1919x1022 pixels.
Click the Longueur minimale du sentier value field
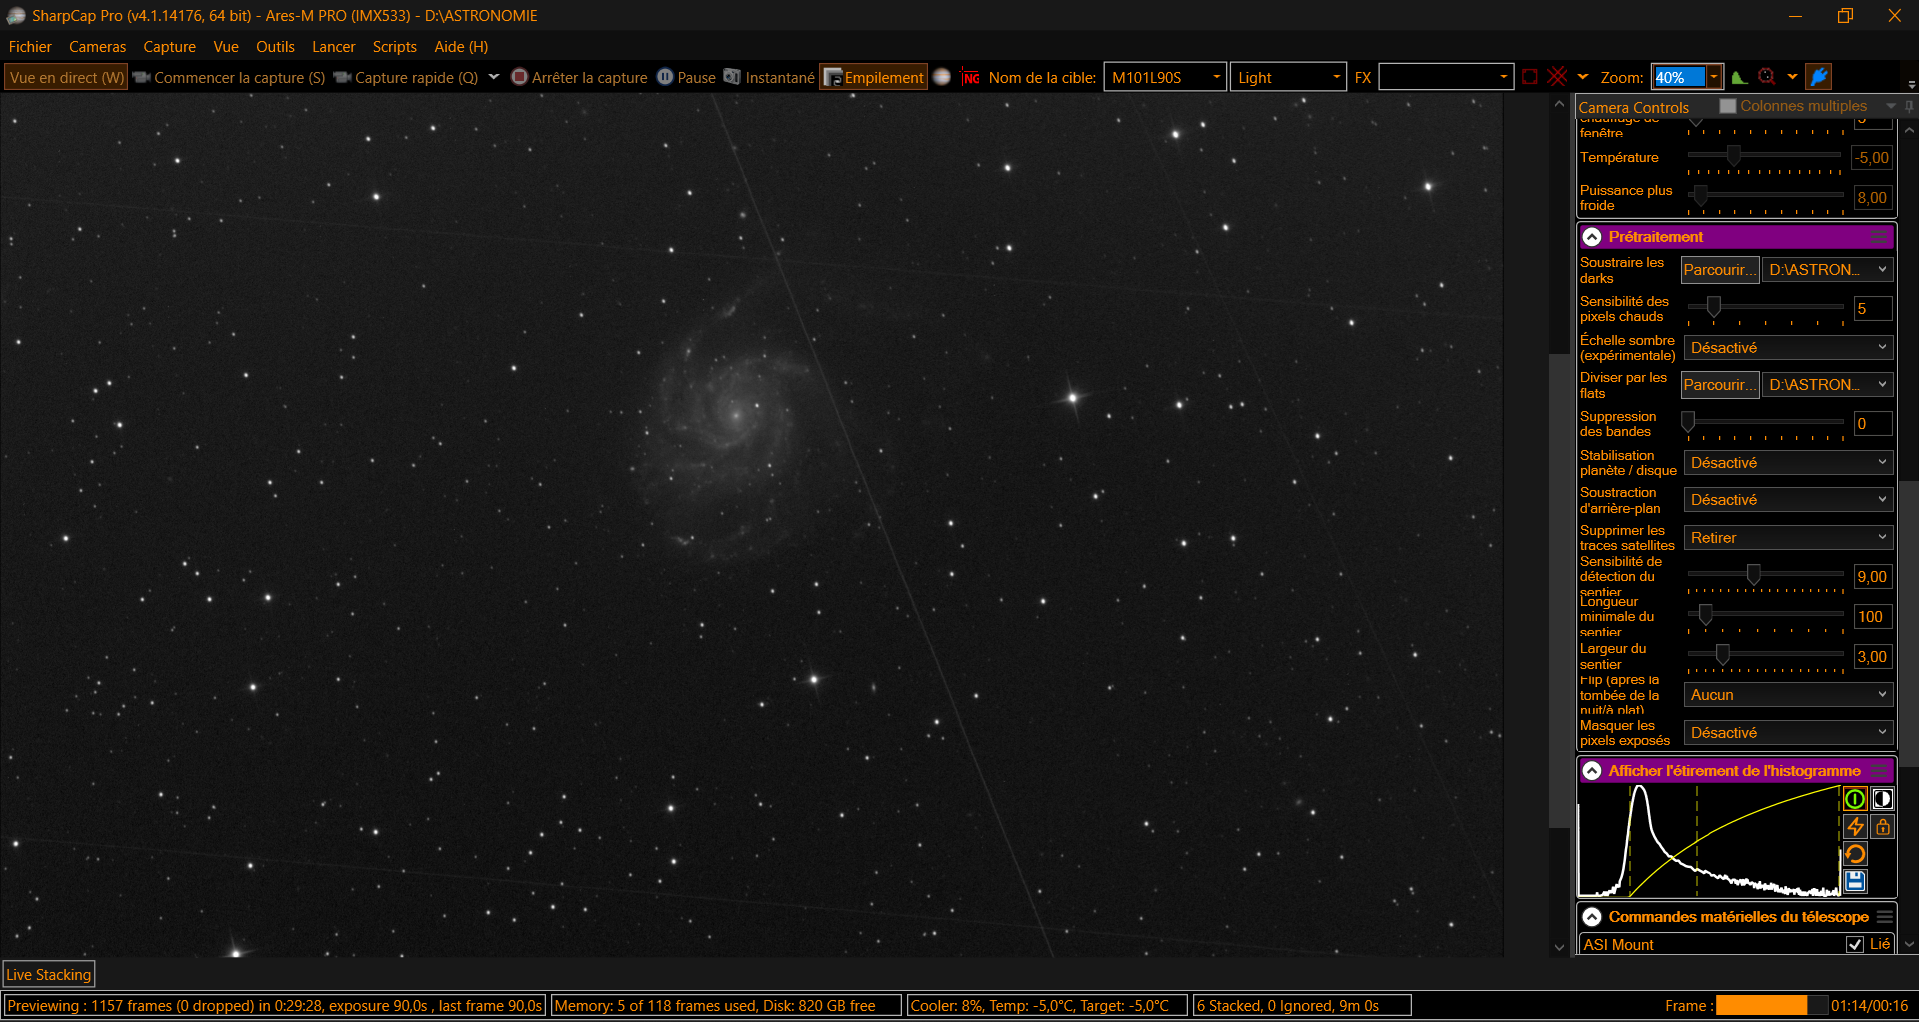point(1873,617)
